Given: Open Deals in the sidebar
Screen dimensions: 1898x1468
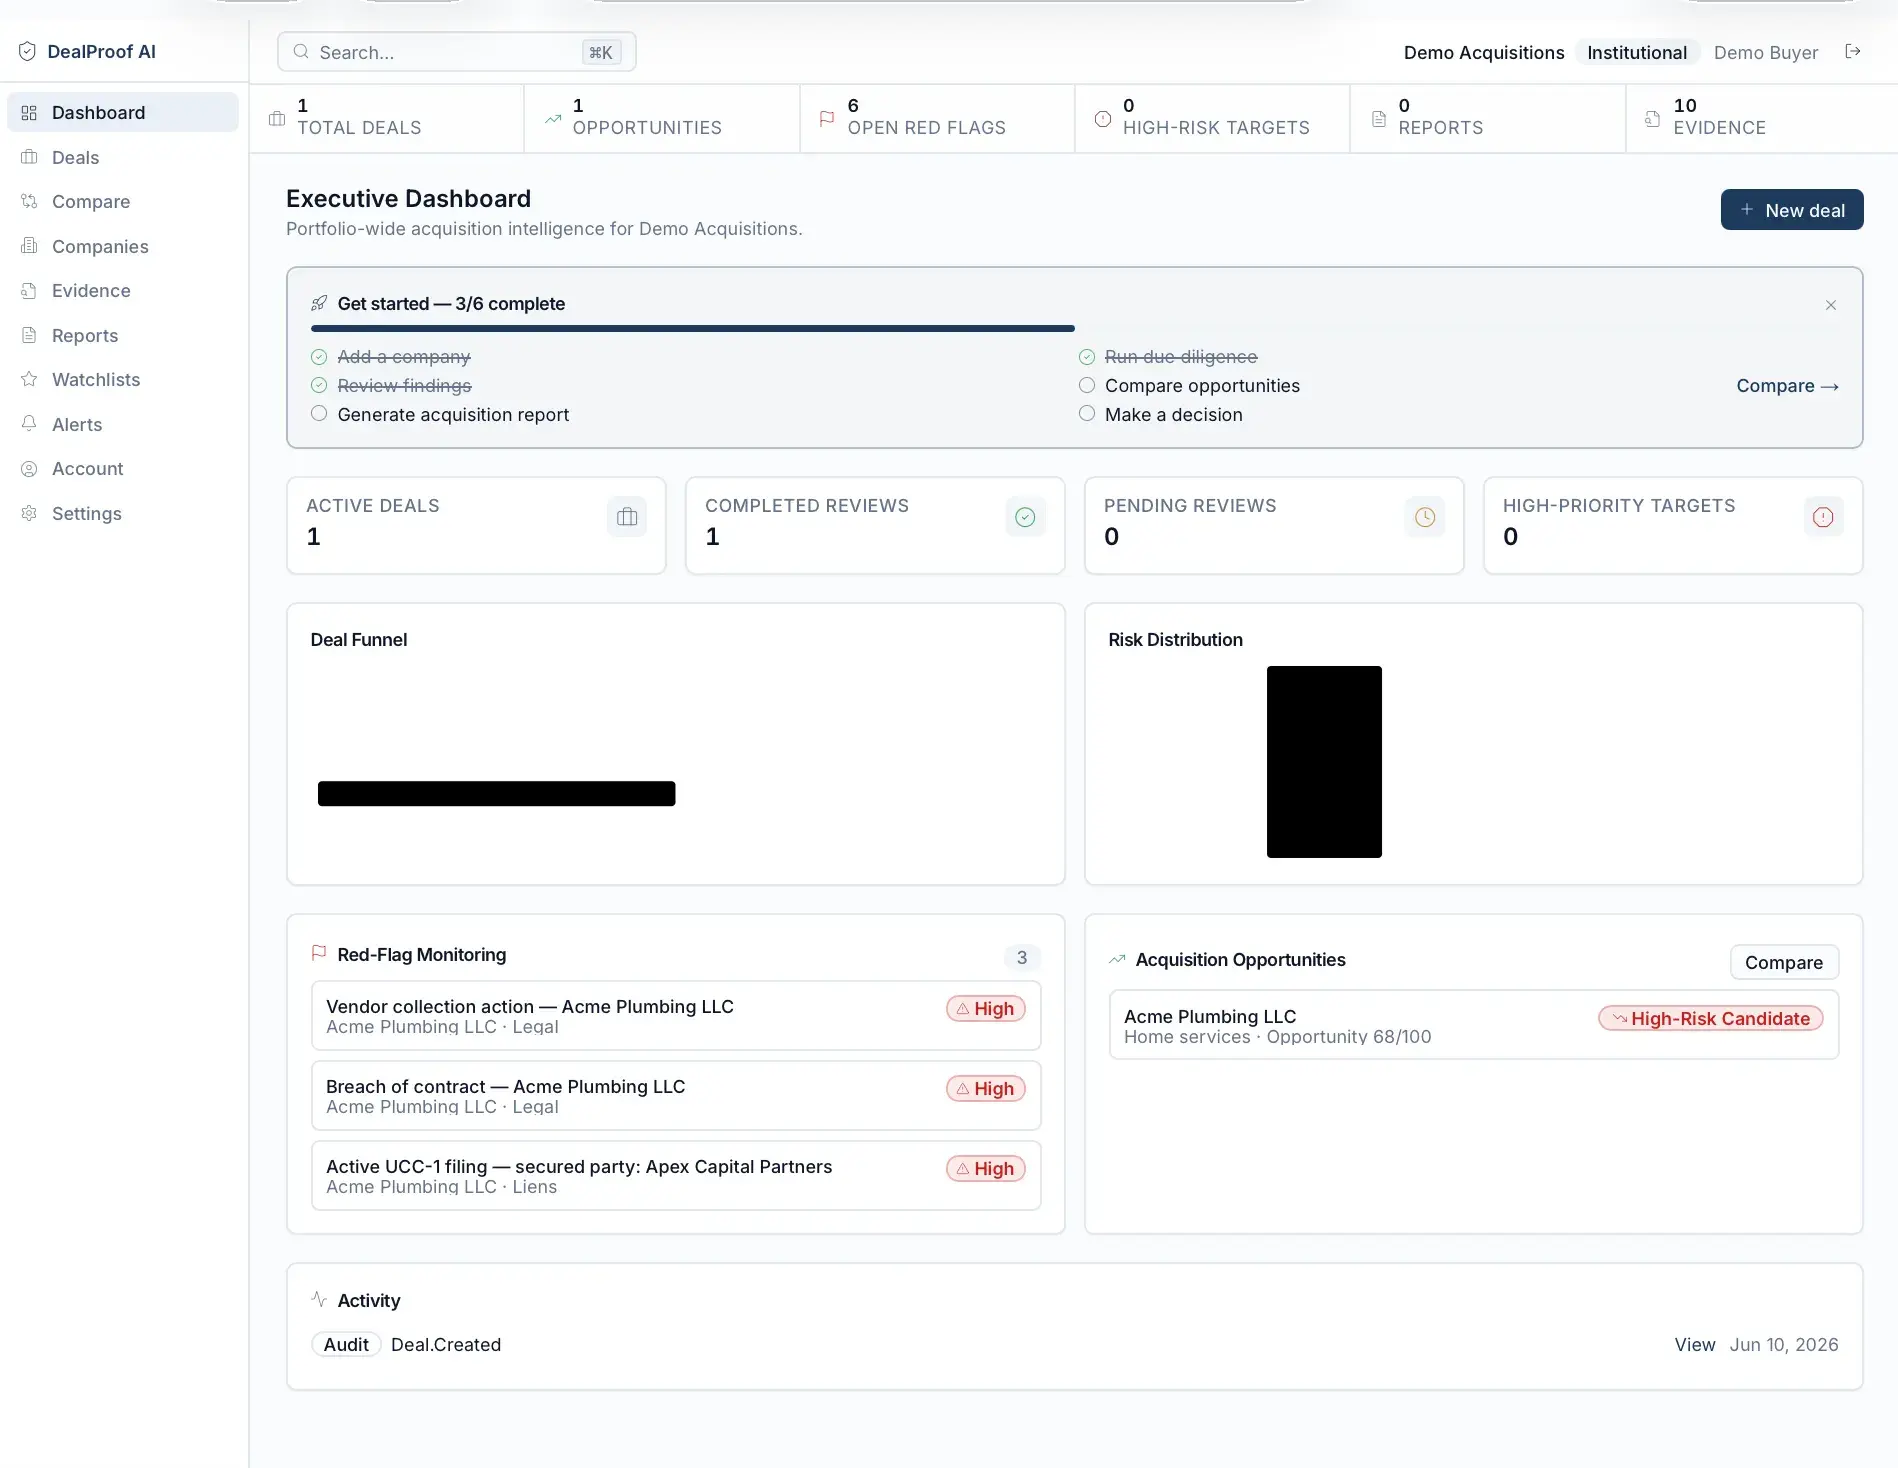Looking at the screenshot, I should click(x=123, y=157).
